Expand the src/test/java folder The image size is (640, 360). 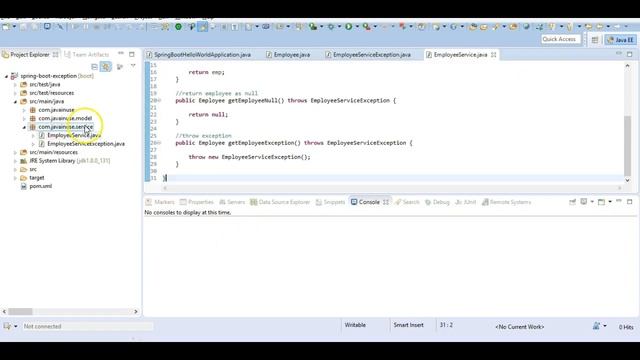pyautogui.click(x=15, y=84)
